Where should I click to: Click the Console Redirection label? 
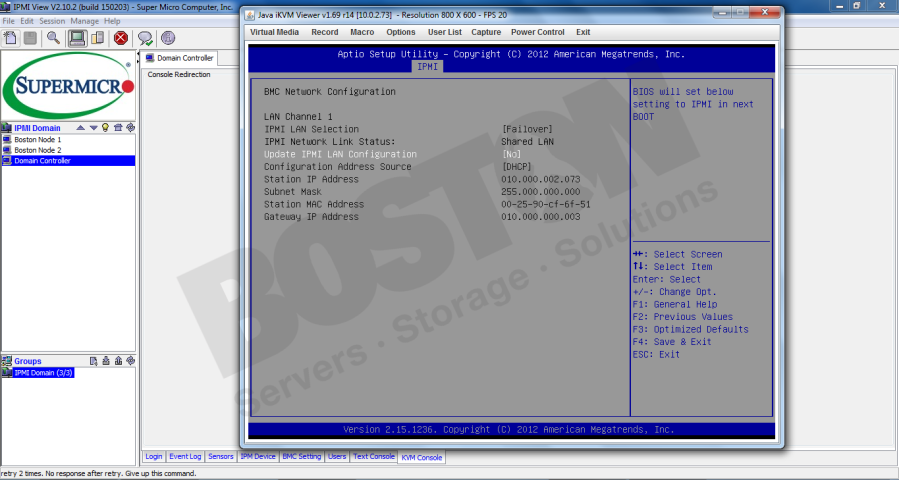[179, 75]
